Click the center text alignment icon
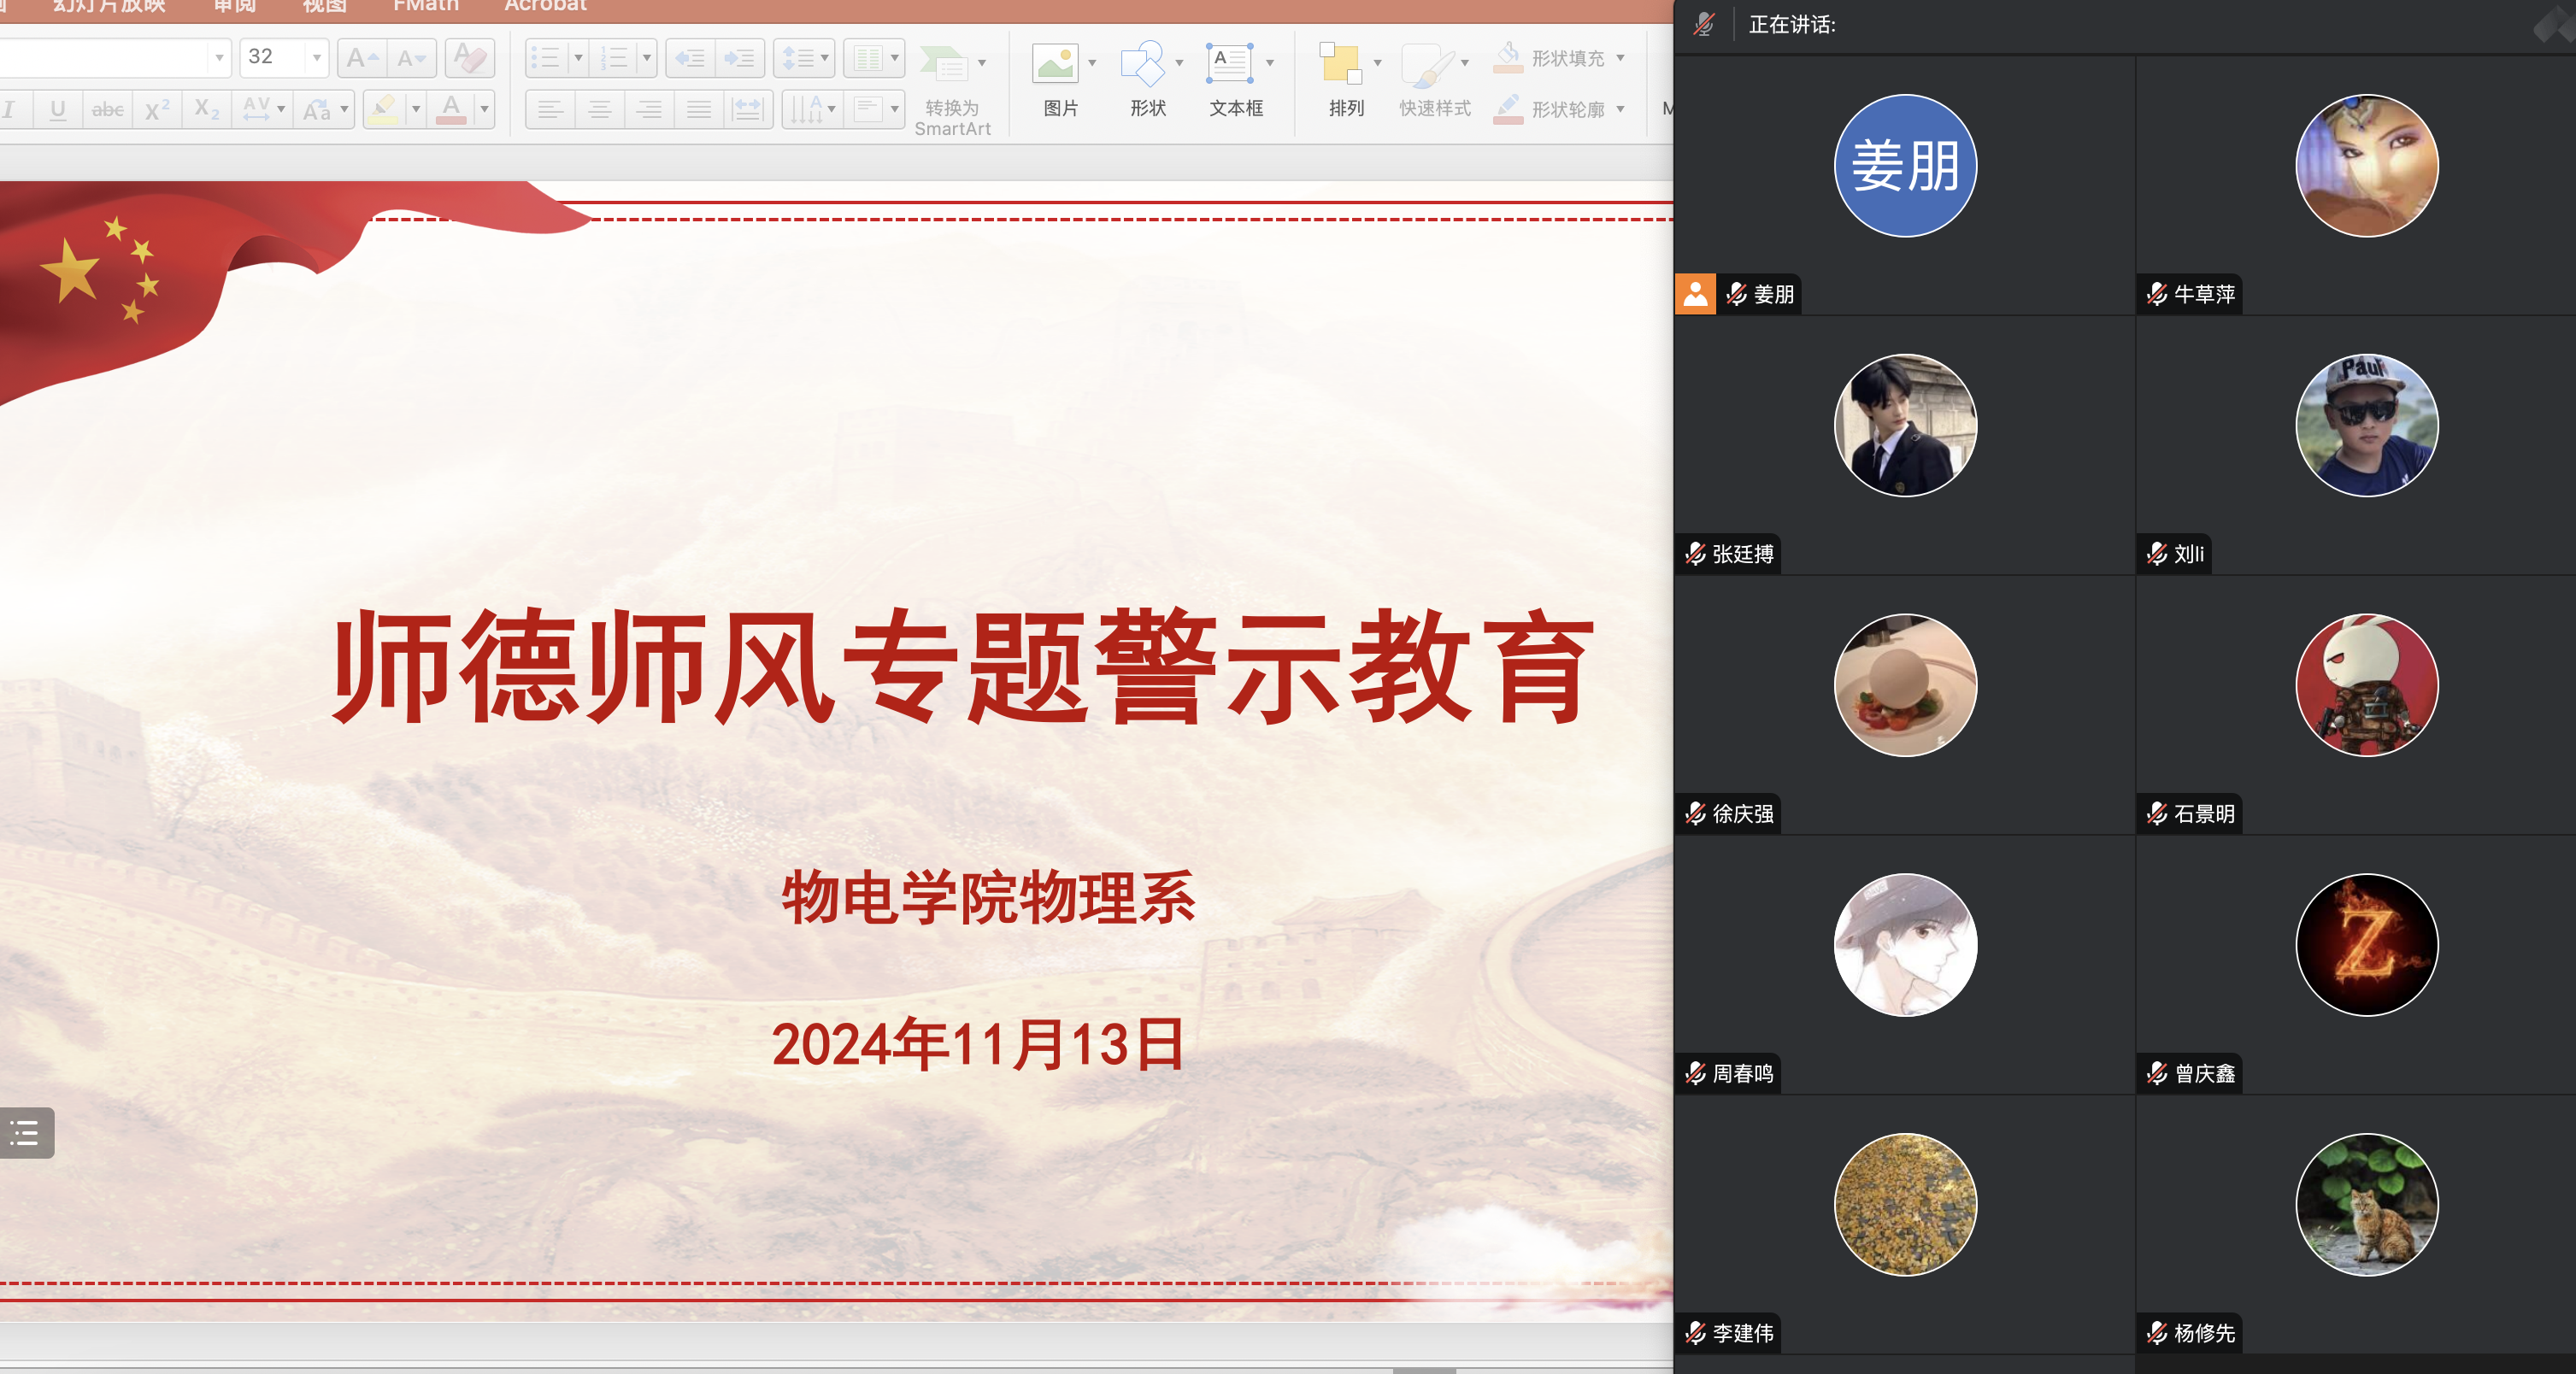 [x=600, y=109]
